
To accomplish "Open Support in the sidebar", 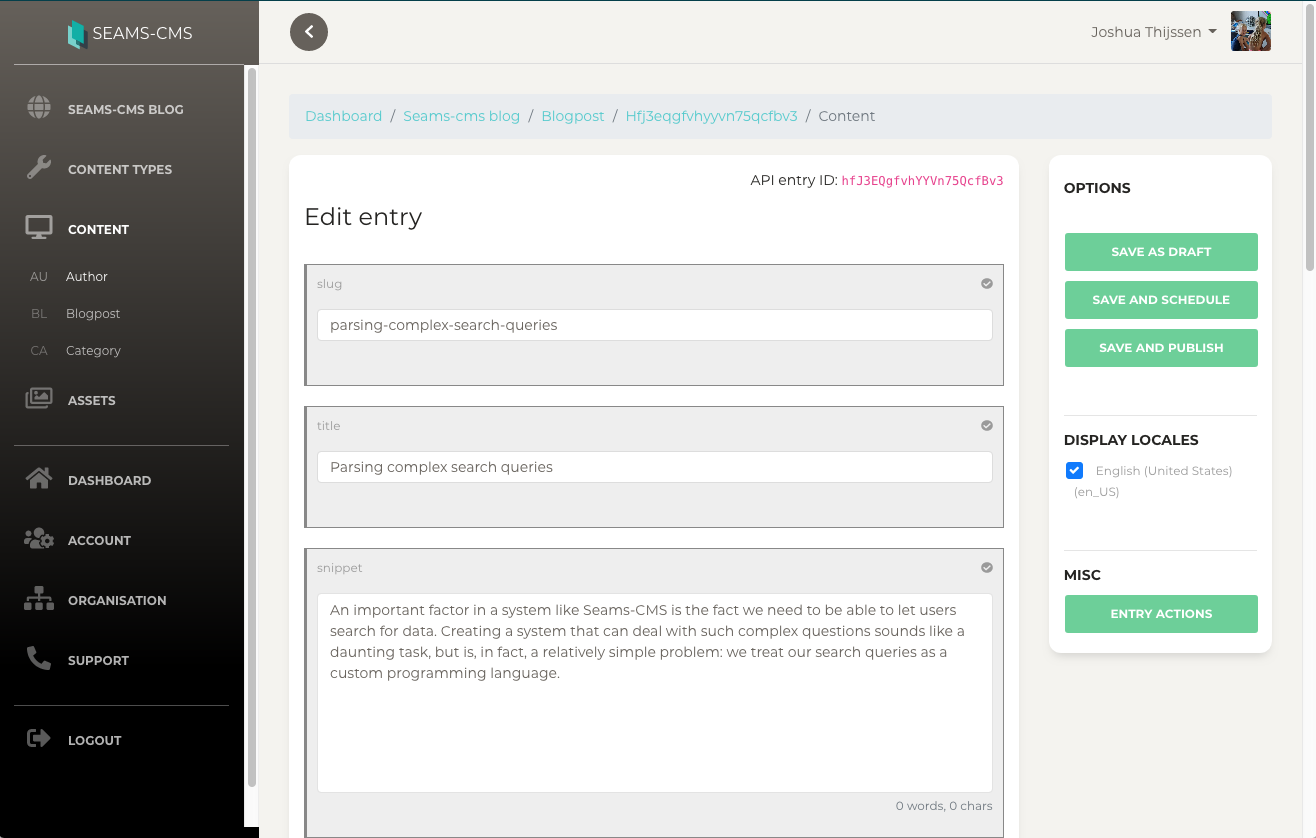I will click(x=98, y=660).
